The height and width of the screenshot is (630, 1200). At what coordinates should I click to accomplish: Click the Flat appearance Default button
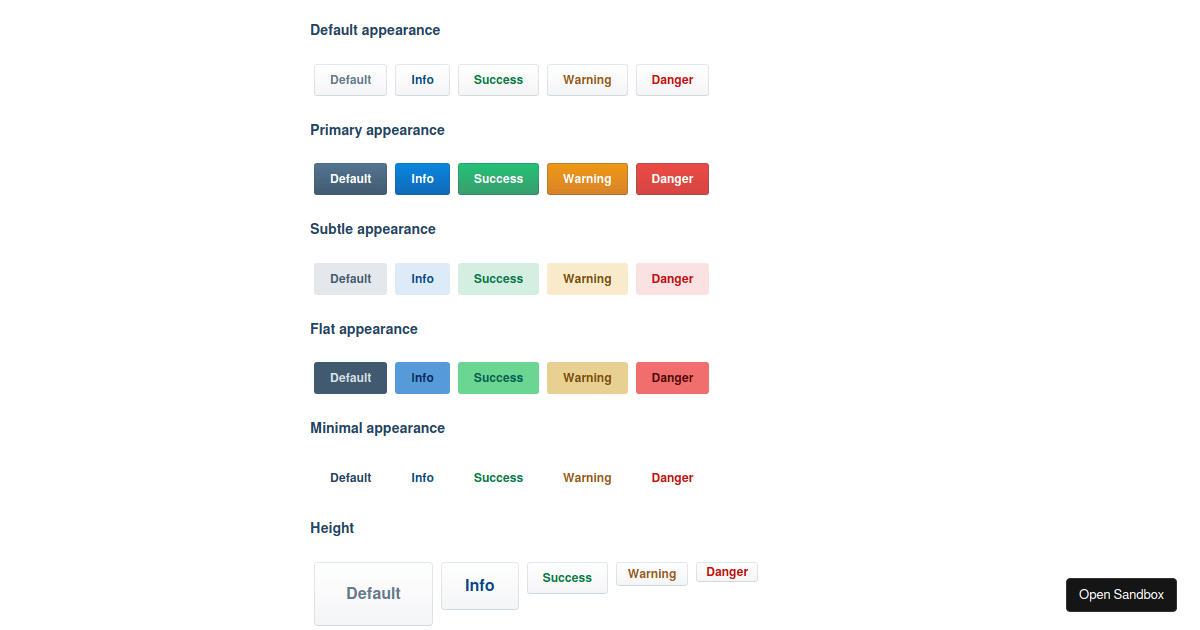(350, 377)
